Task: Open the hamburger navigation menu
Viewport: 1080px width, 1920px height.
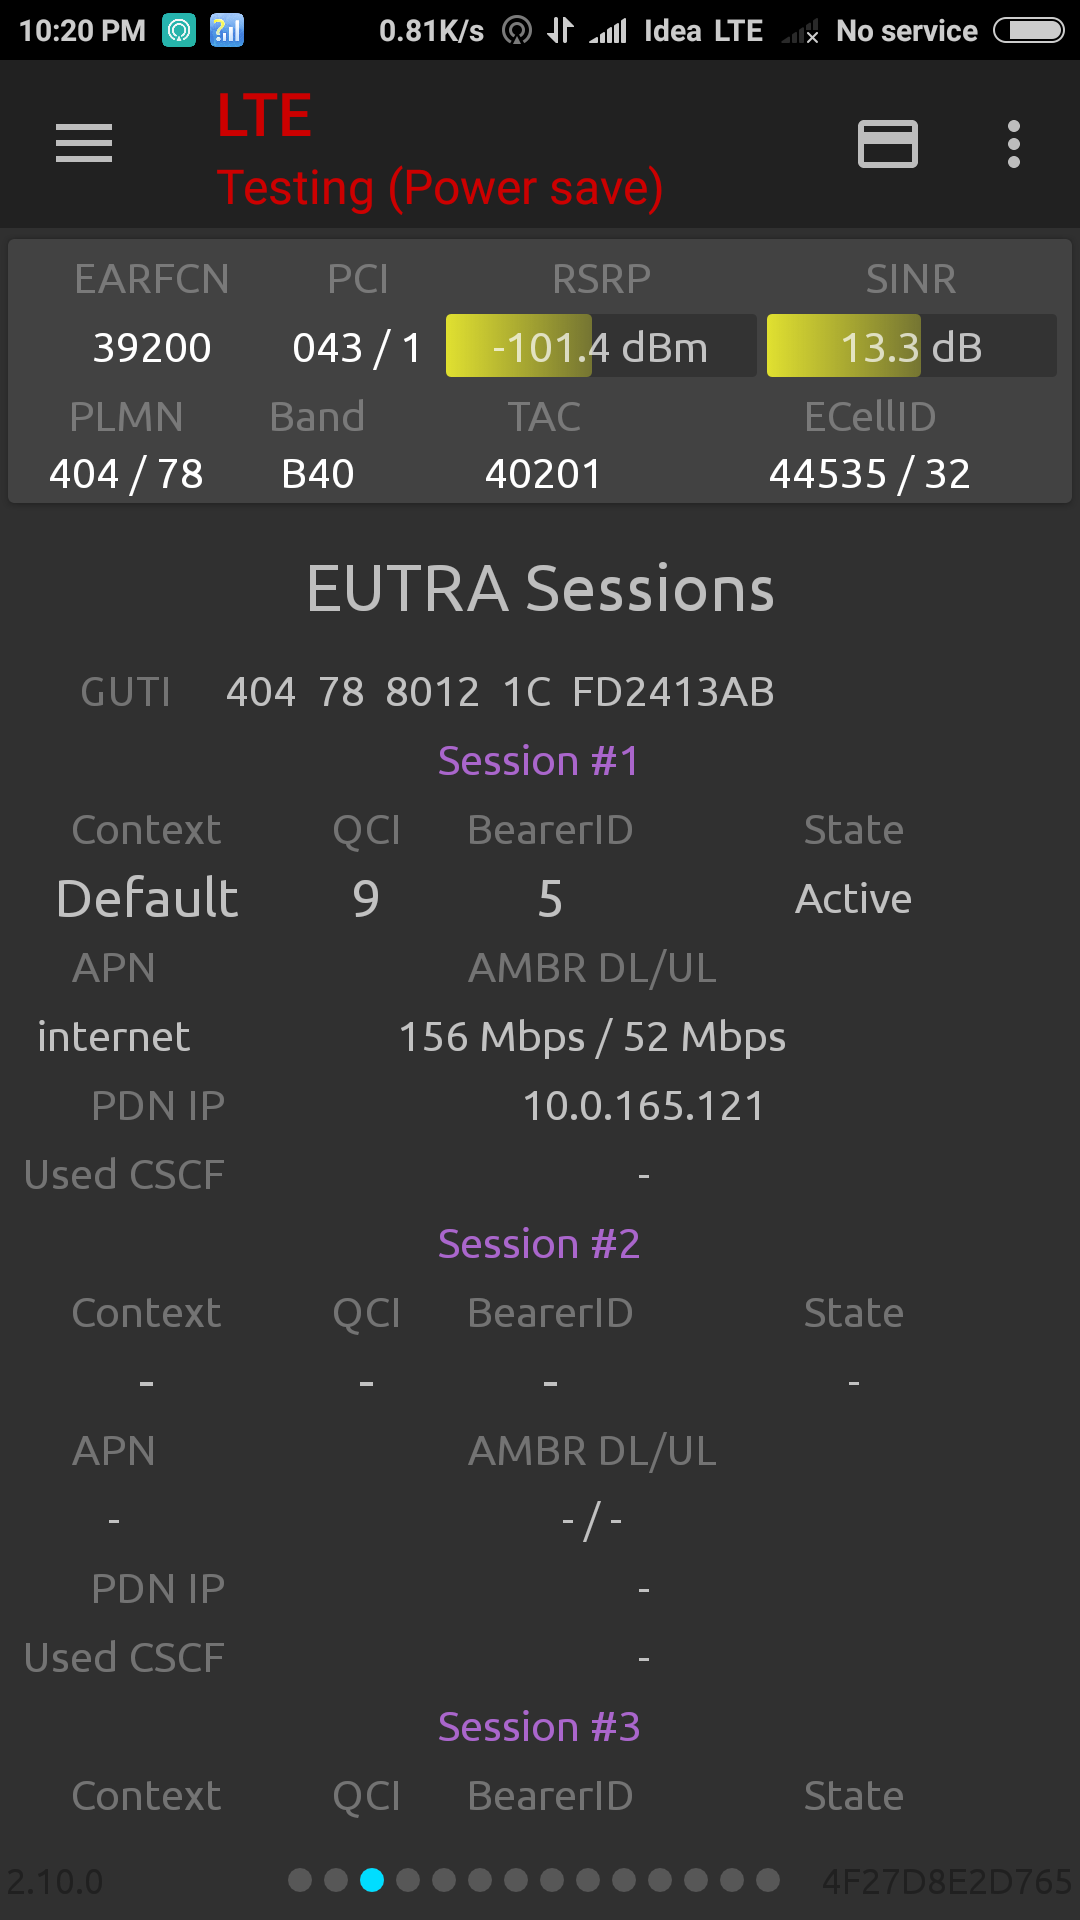Action: click(x=84, y=143)
